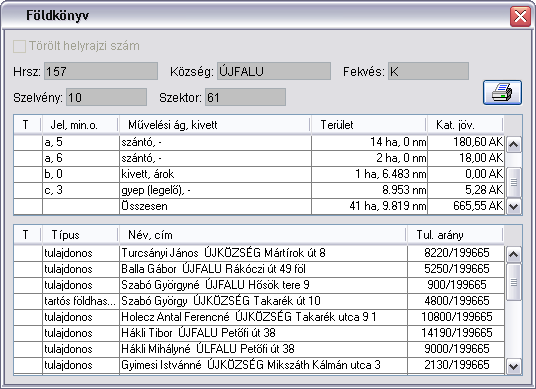
Task: Click the Tul. arány column header
Action: click(x=455, y=235)
